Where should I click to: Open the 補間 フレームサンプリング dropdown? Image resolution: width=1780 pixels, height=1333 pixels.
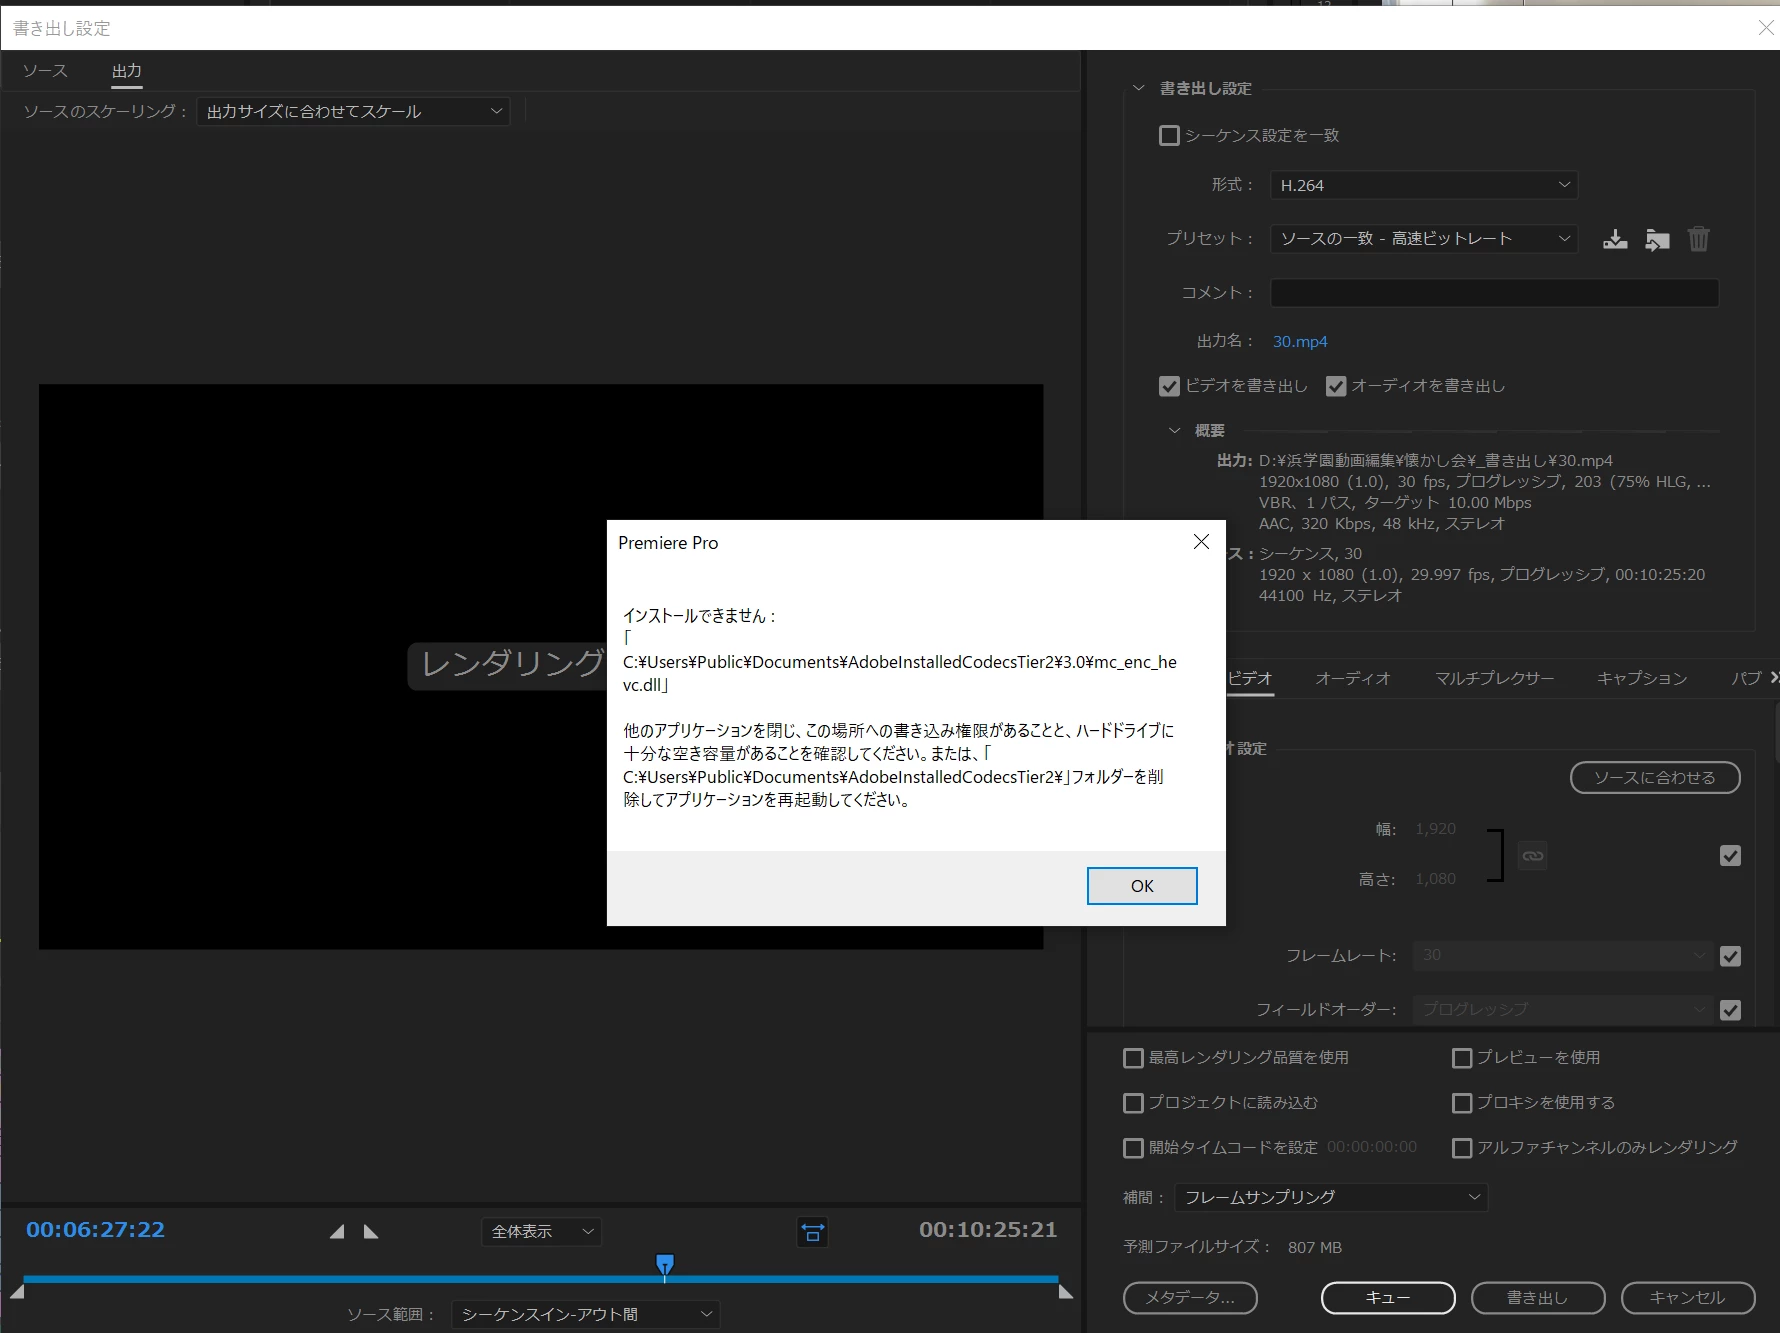(1331, 1197)
